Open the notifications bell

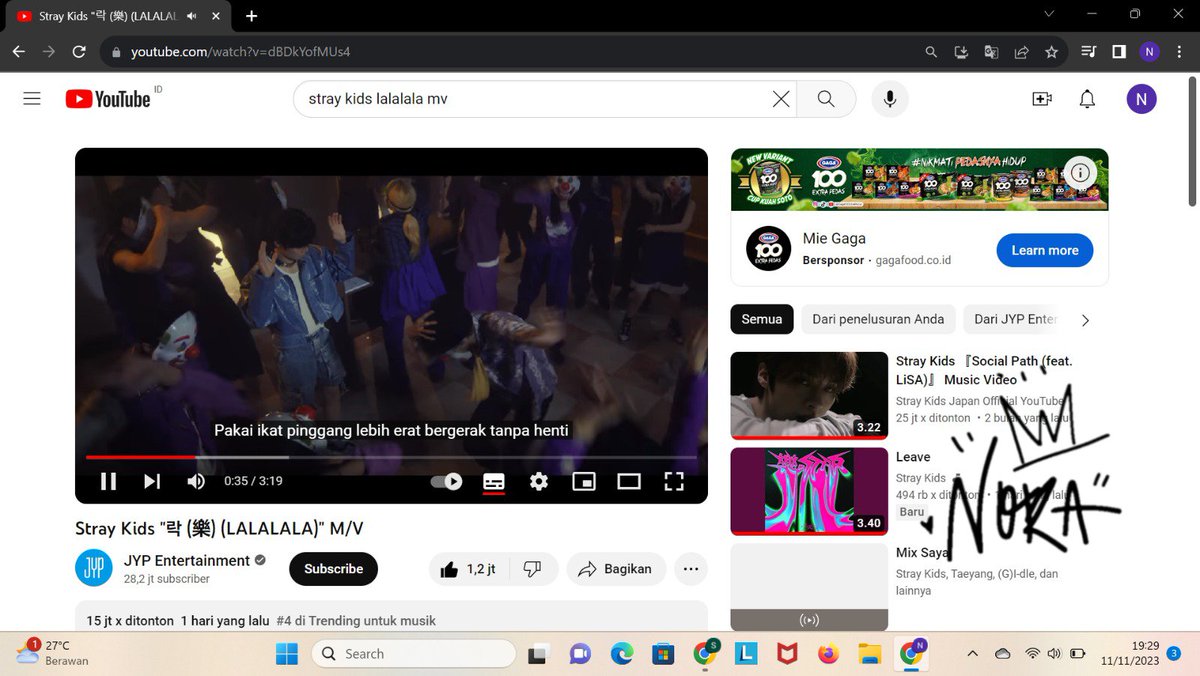pyautogui.click(x=1087, y=99)
